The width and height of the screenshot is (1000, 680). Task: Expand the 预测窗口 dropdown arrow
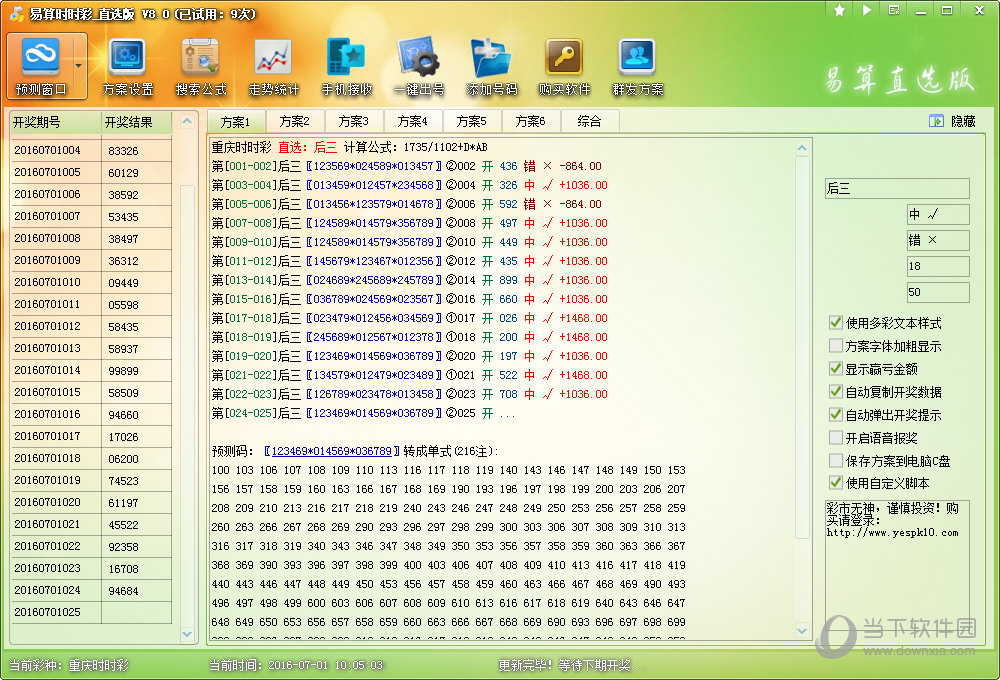(79, 66)
